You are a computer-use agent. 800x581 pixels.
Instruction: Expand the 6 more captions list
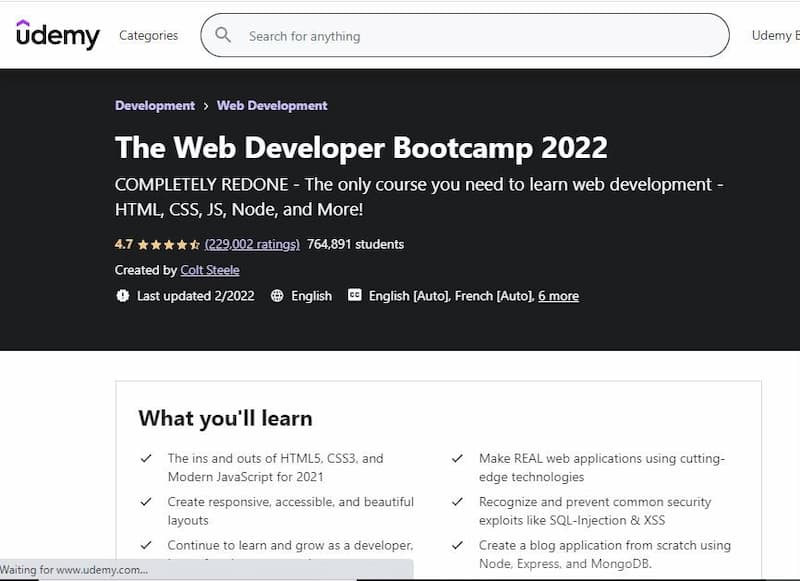point(559,296)
